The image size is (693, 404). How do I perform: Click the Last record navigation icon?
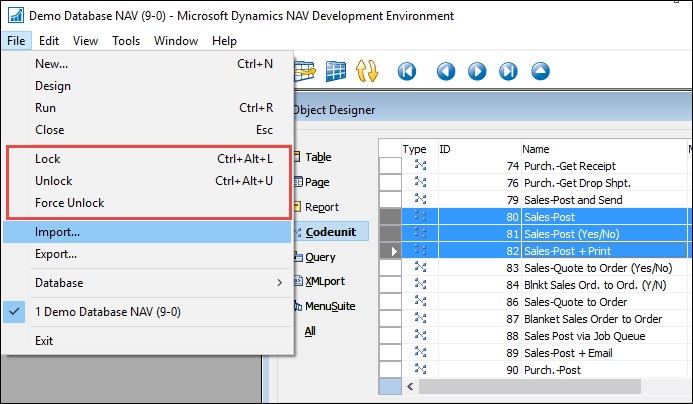coord(508,71)
